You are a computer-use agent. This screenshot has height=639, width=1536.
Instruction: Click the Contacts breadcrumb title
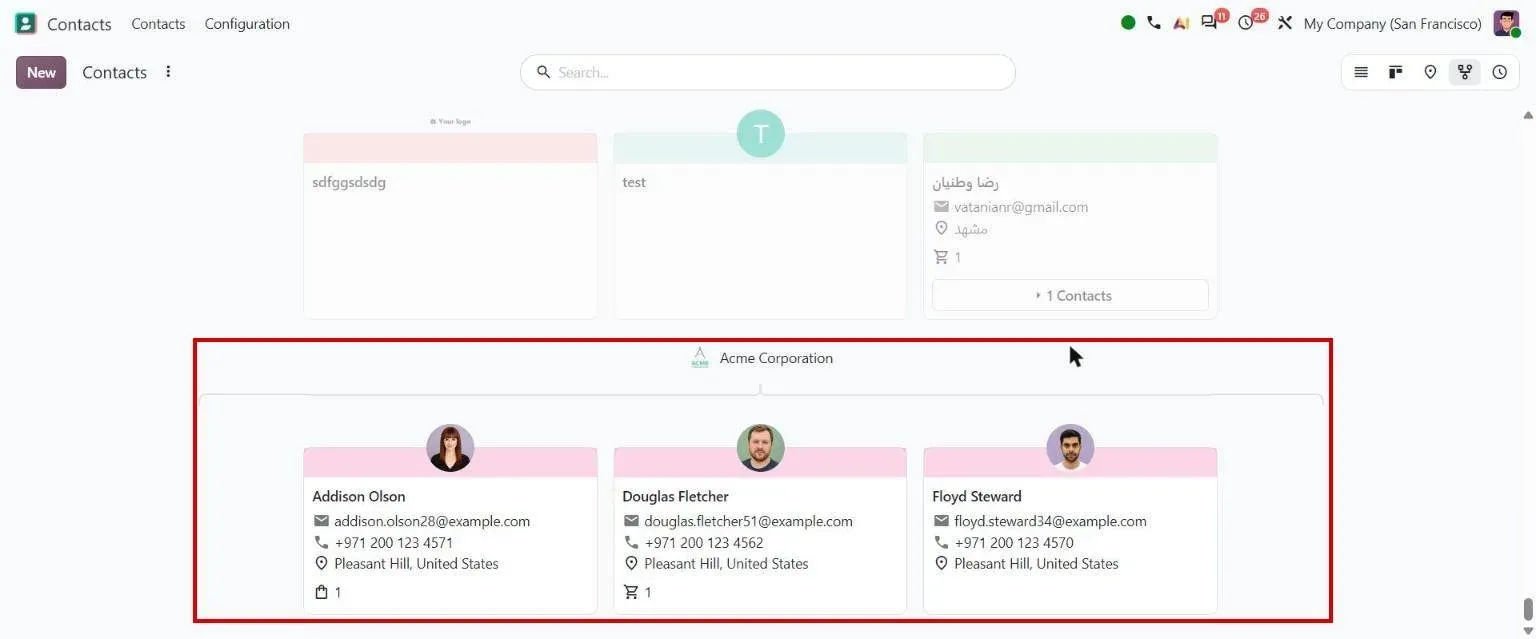coord(114,72)
